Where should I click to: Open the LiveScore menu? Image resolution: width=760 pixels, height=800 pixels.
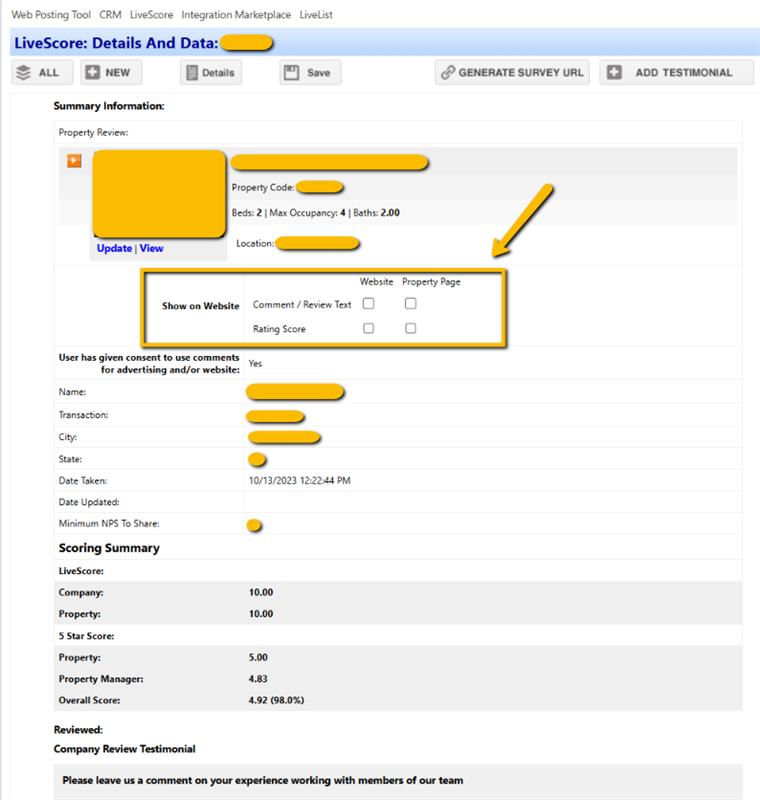tap(151, 15)
